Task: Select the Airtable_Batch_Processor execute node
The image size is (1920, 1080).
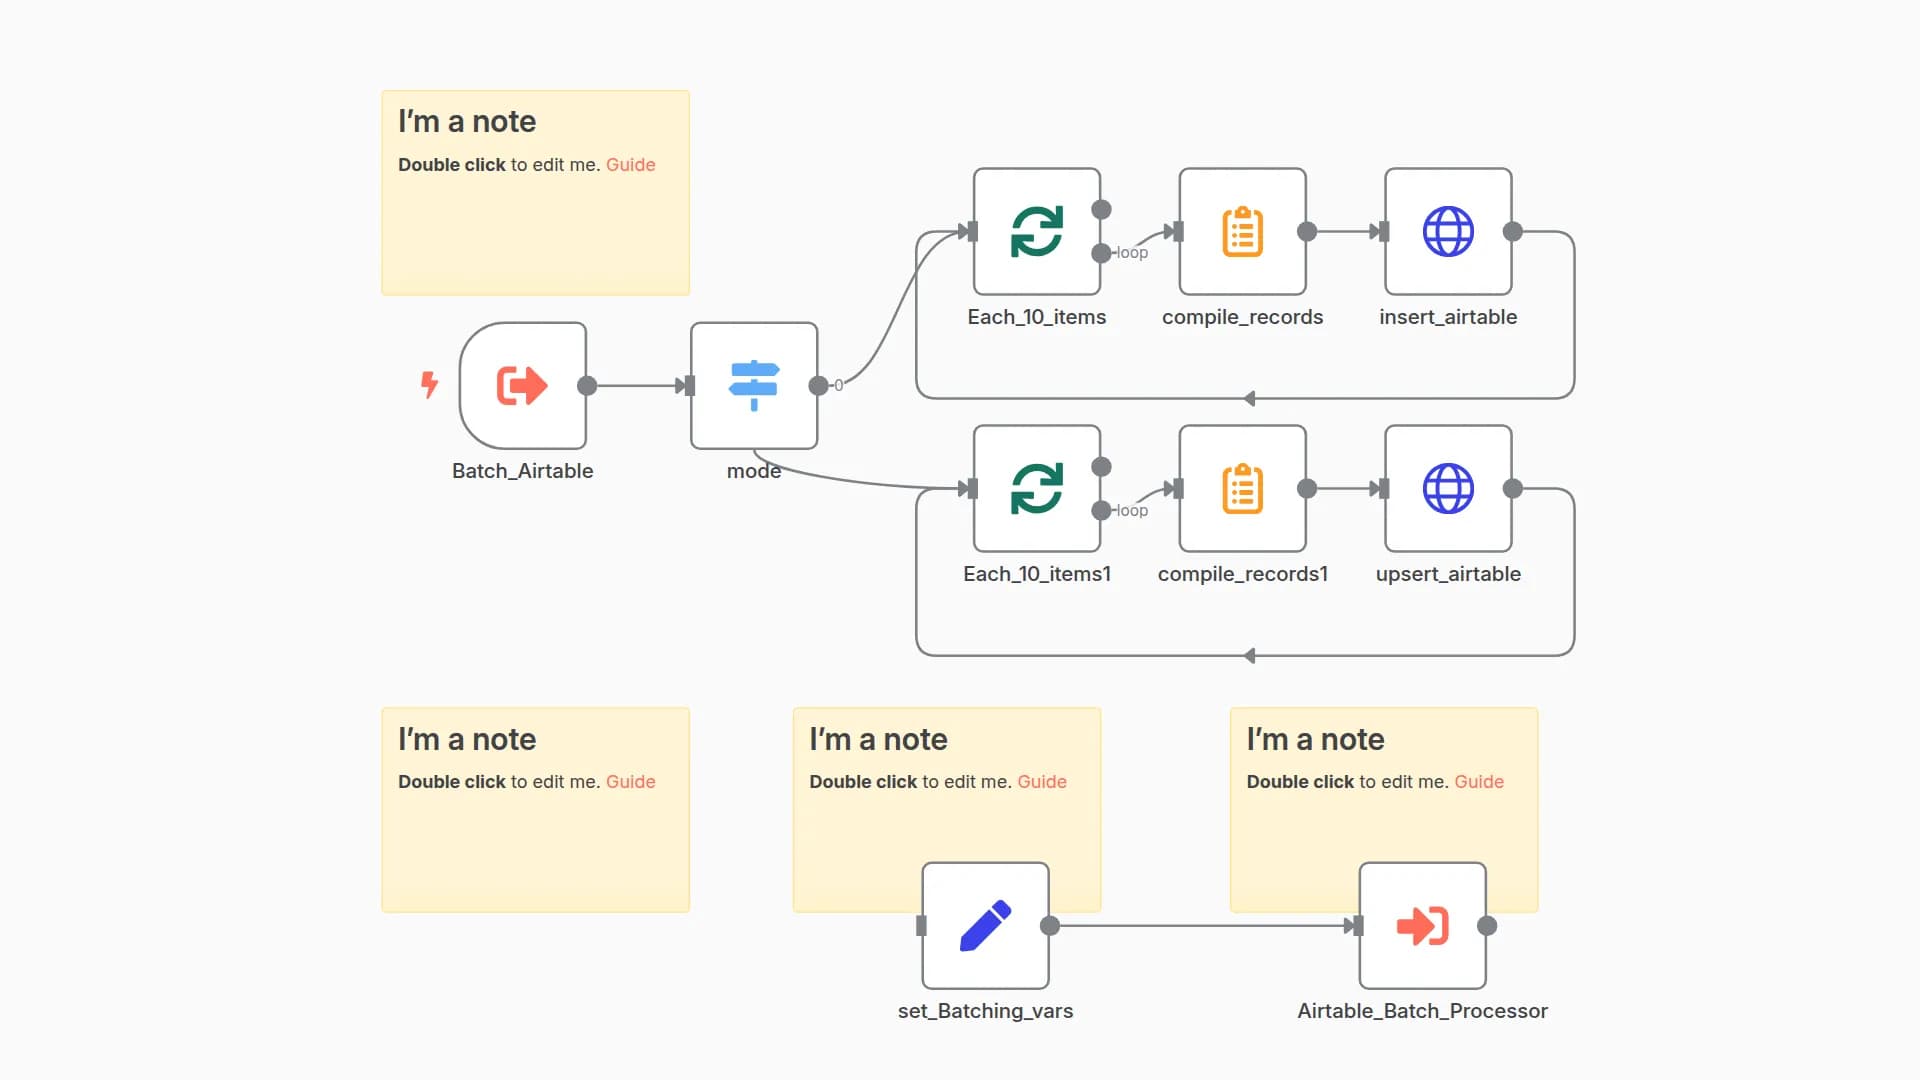Action: click(x=1422, y=926)
